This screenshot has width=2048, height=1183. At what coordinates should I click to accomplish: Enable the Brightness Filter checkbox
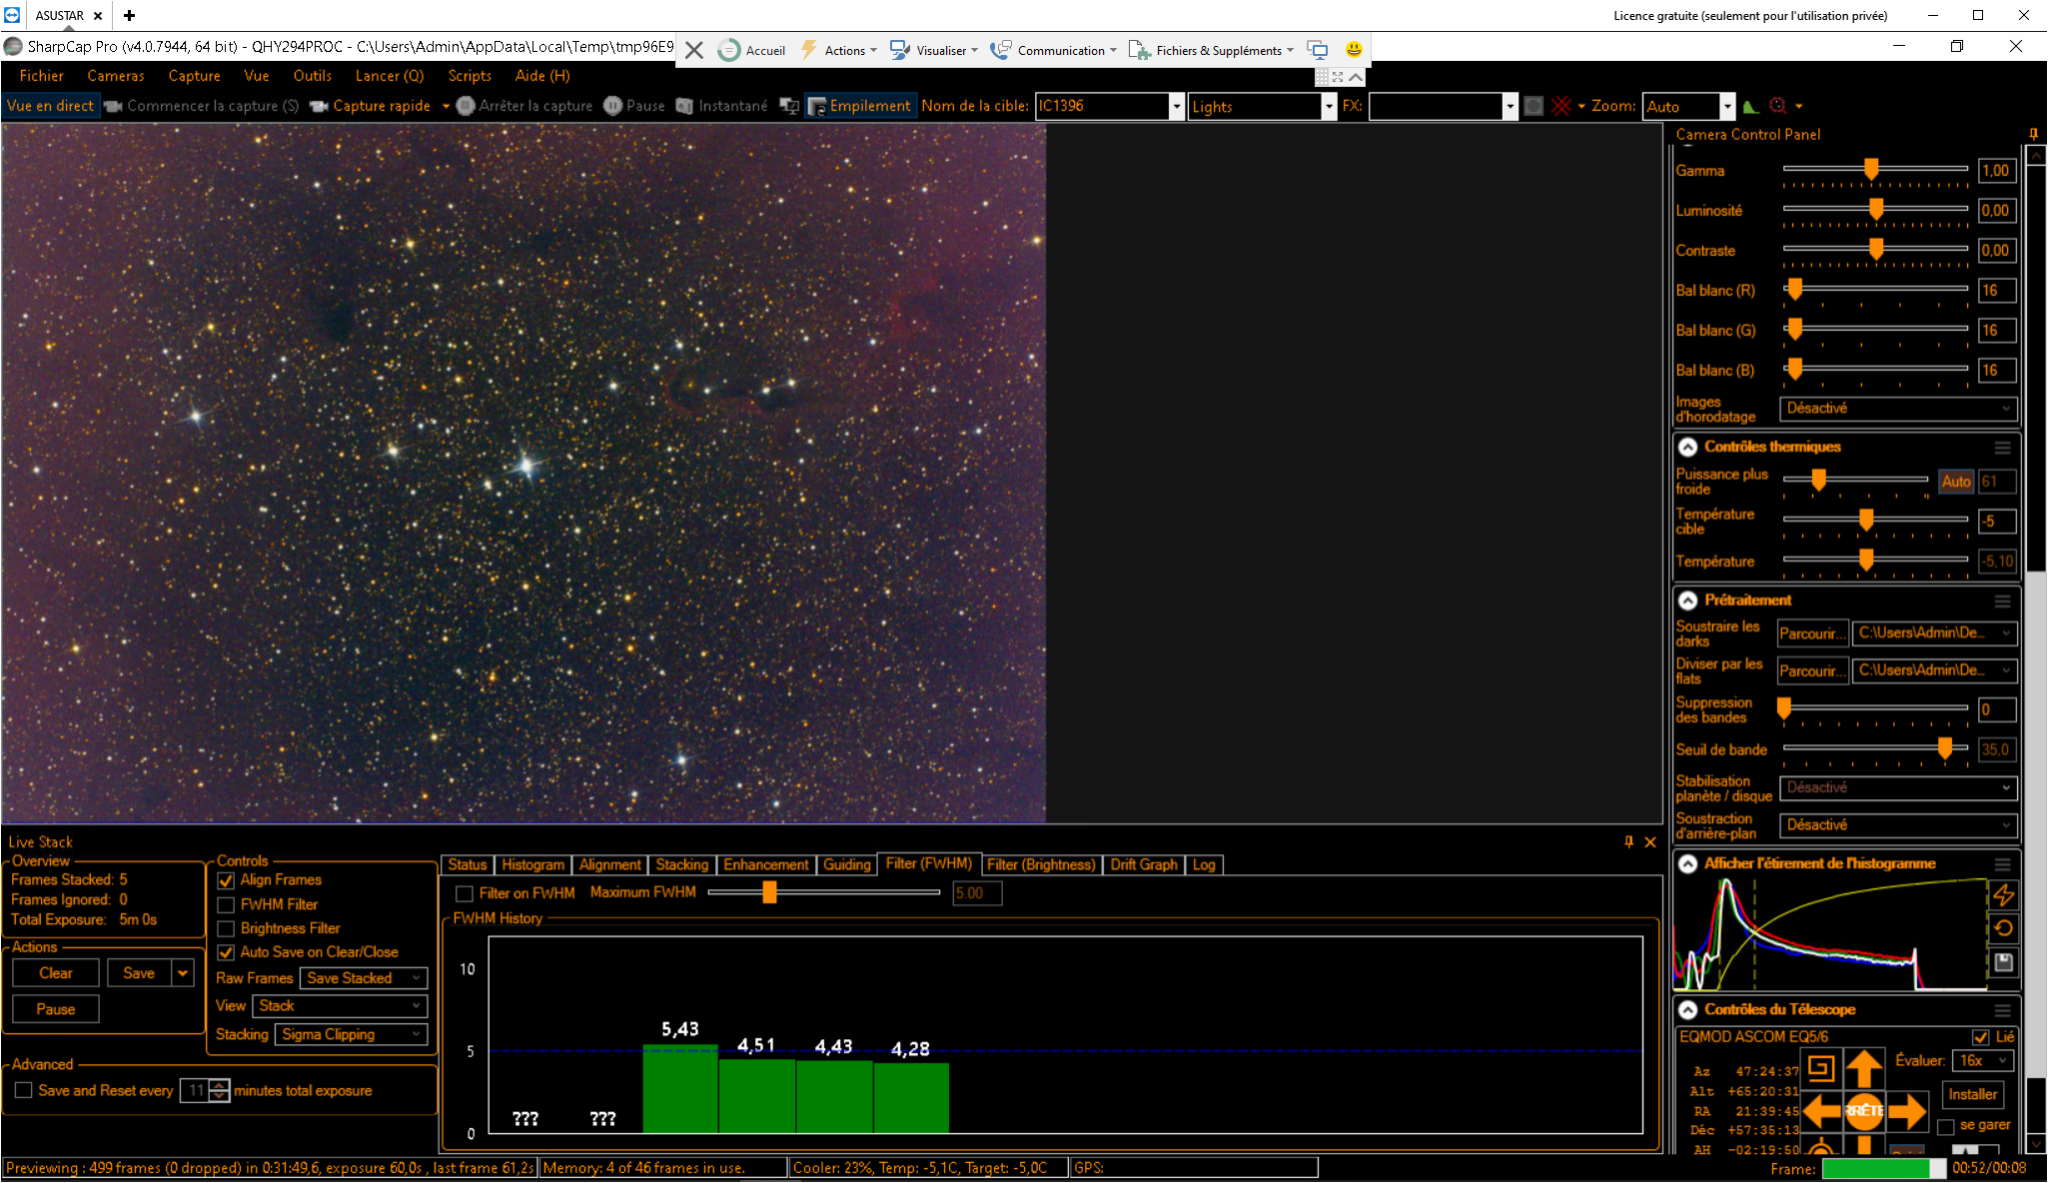pyautogui.click(x=226, y=929)
